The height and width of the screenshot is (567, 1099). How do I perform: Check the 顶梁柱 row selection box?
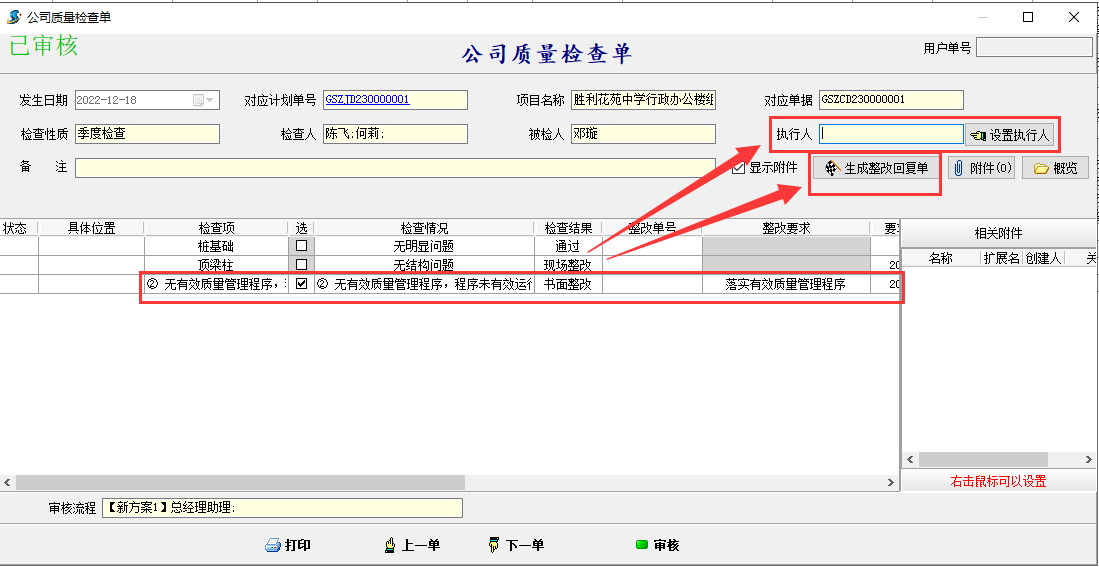pos(301,265)
